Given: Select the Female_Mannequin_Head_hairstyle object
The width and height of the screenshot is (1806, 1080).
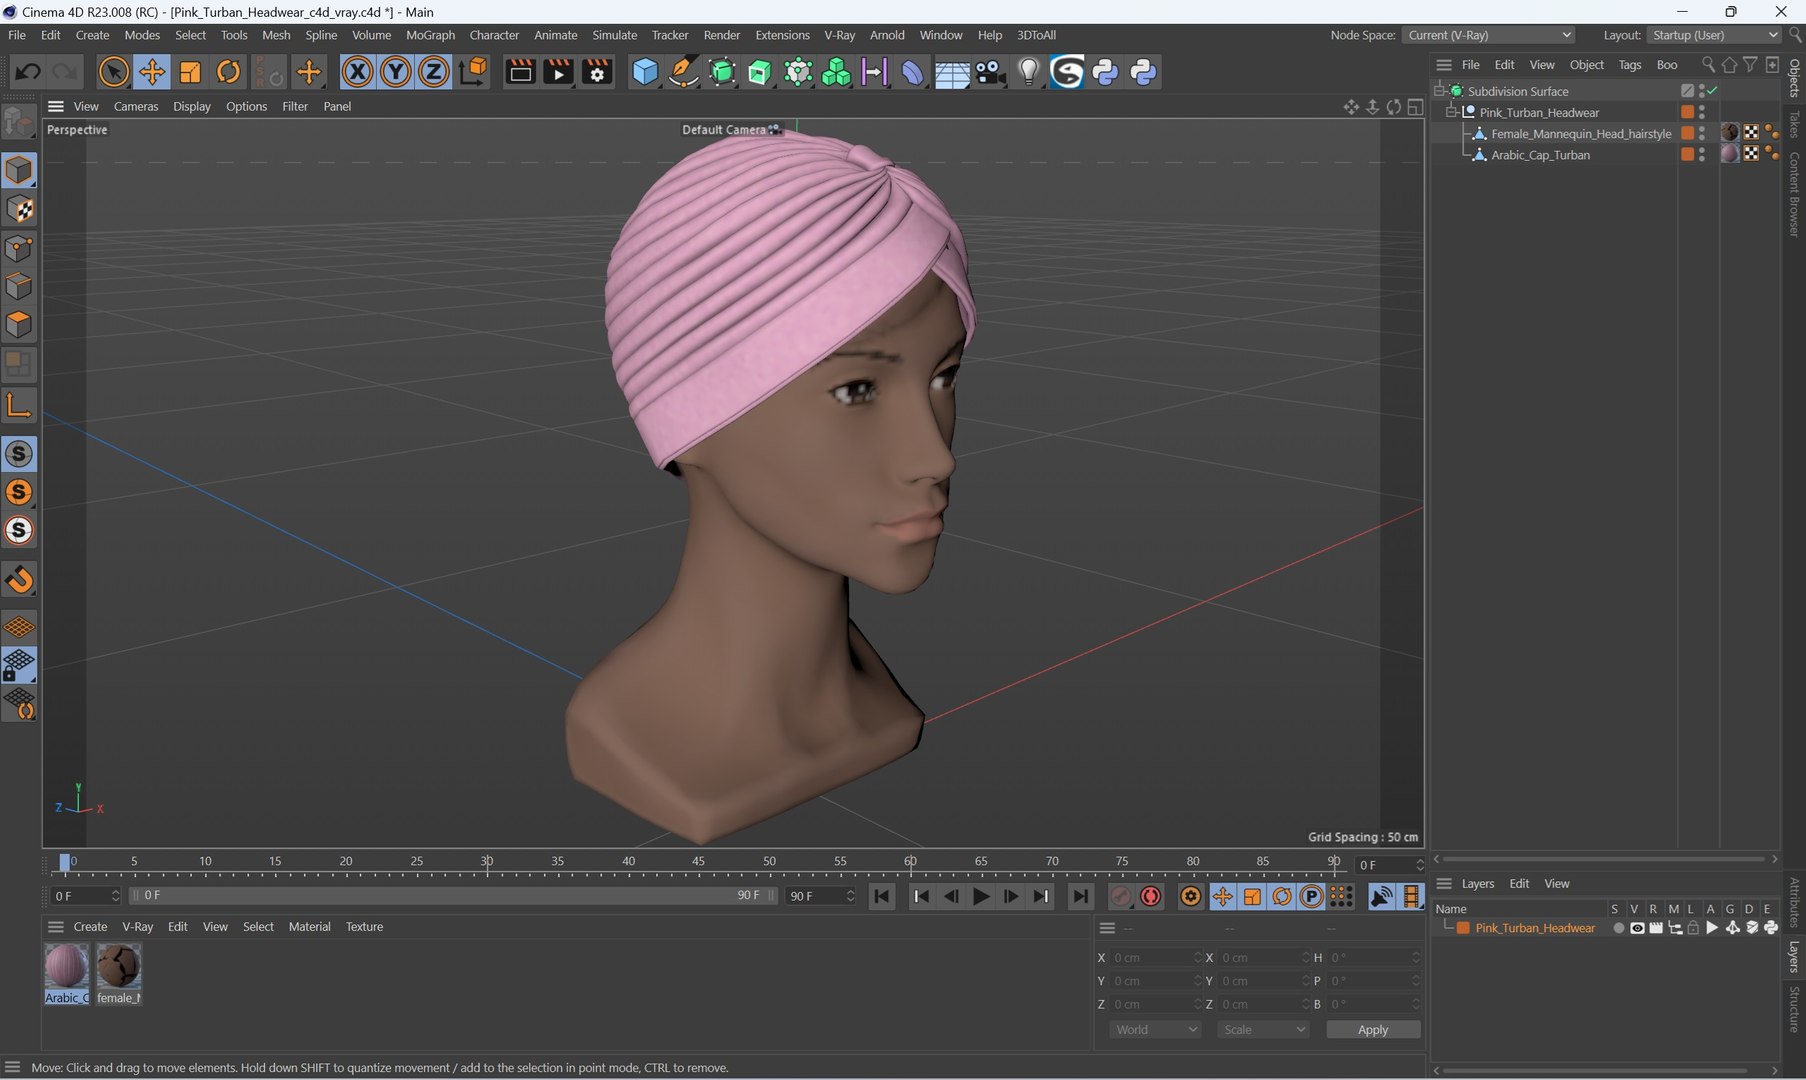Looking at the screenshot, I should click(x=1581, y=134).
